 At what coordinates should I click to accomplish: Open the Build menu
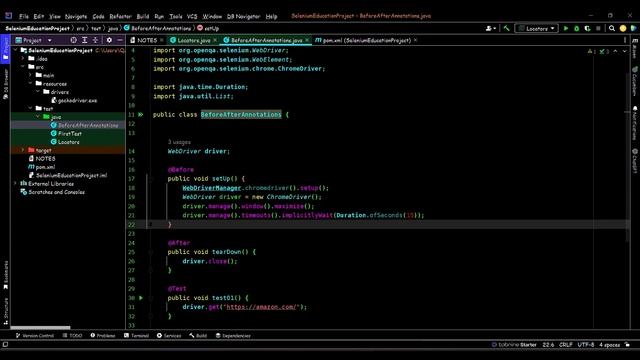point(142,16)
